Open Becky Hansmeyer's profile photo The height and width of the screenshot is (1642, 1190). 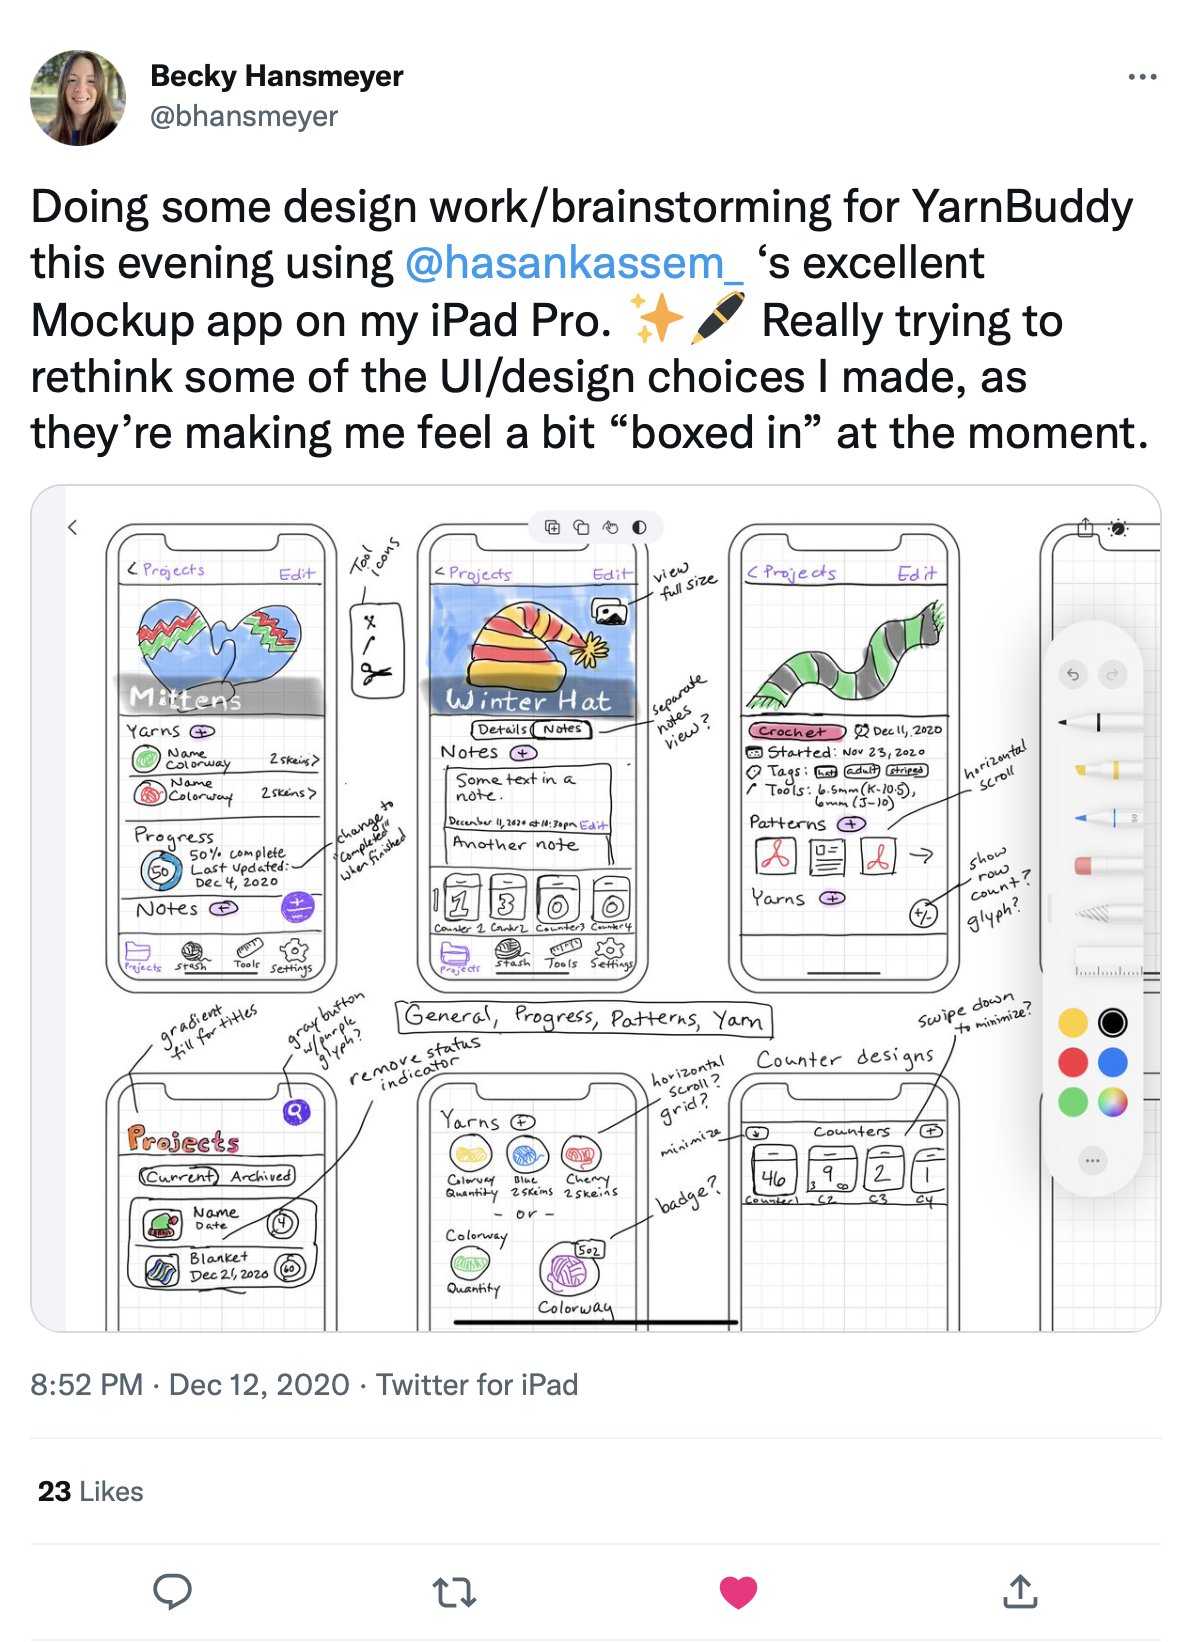[79, 98]
